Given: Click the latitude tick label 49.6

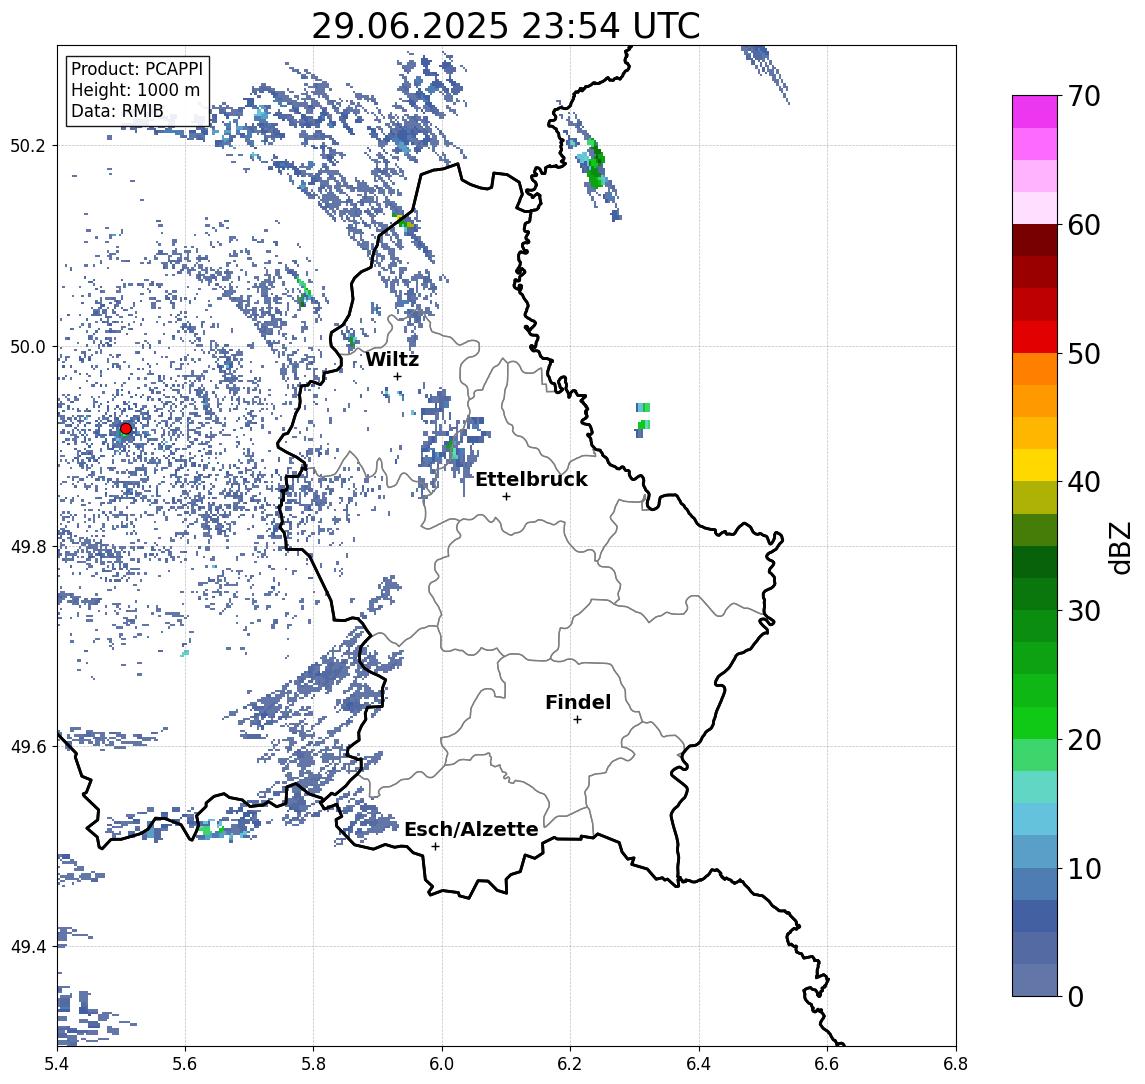Looking at the screenshot, I should tap(28, 747).
